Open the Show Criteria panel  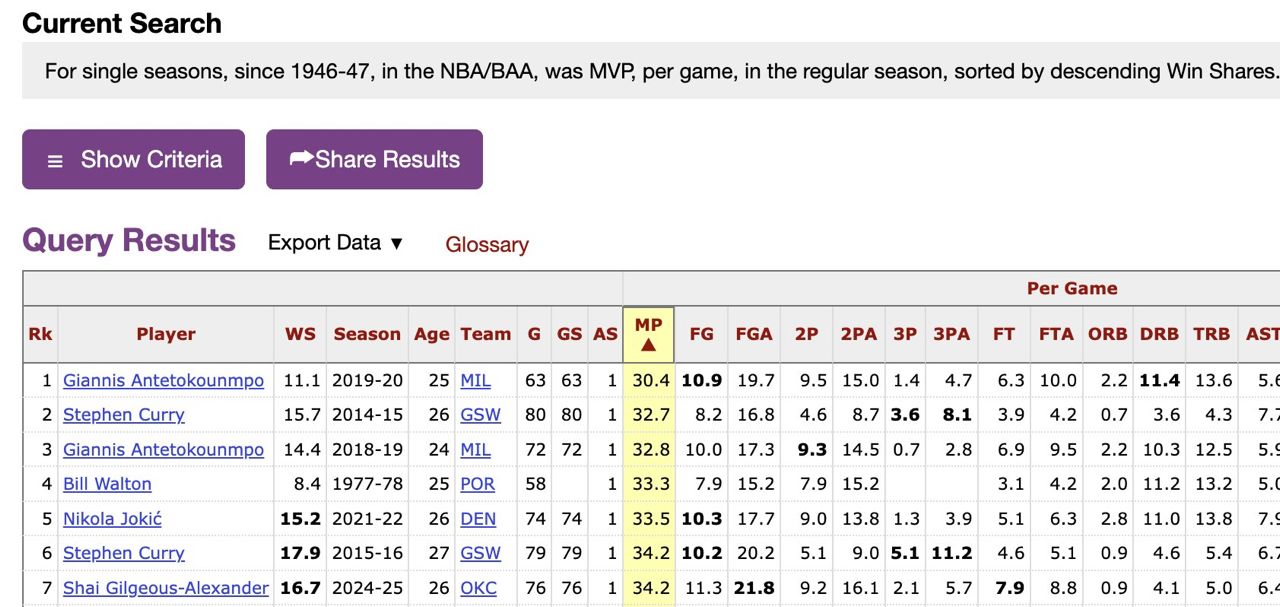pyautogui.click(x=133, y=159)
